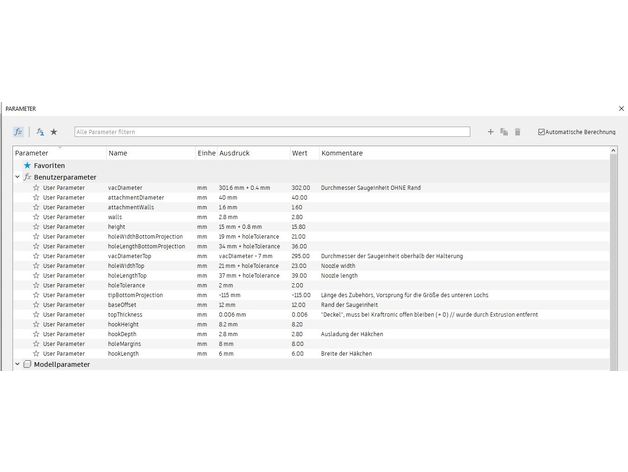This screenshot has width=628, height=472.
Task: Add a new parameter with plus icon
Action: coord(490,131)
